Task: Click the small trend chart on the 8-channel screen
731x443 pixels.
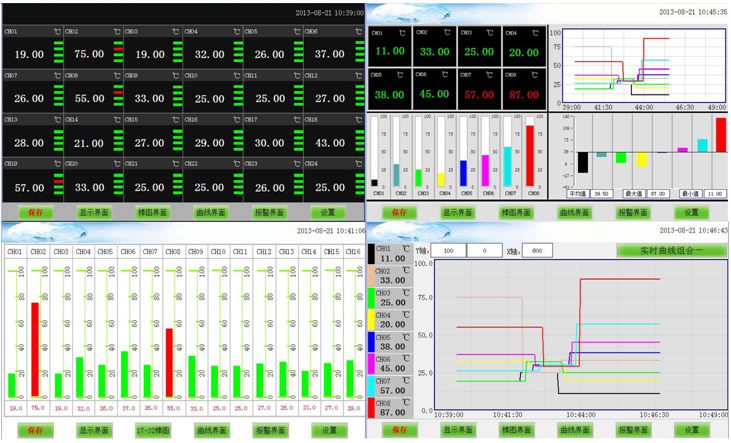Action: click(x=644, y=65)
